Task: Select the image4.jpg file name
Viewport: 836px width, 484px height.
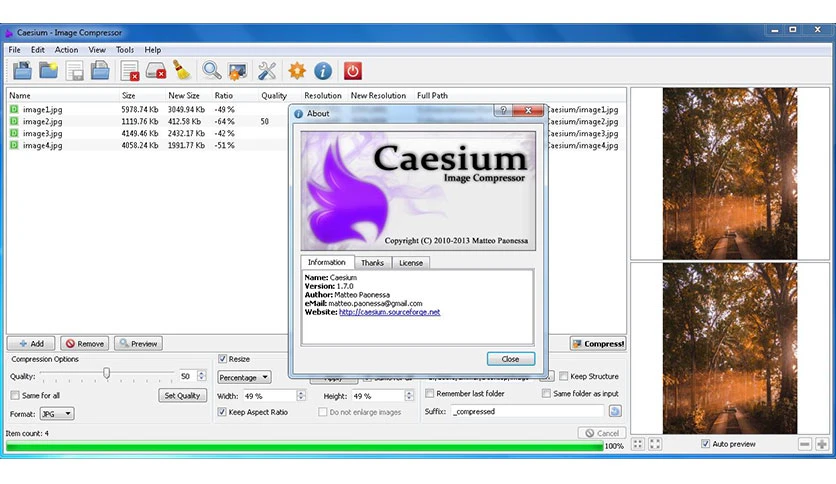Action: coord(42,145)
